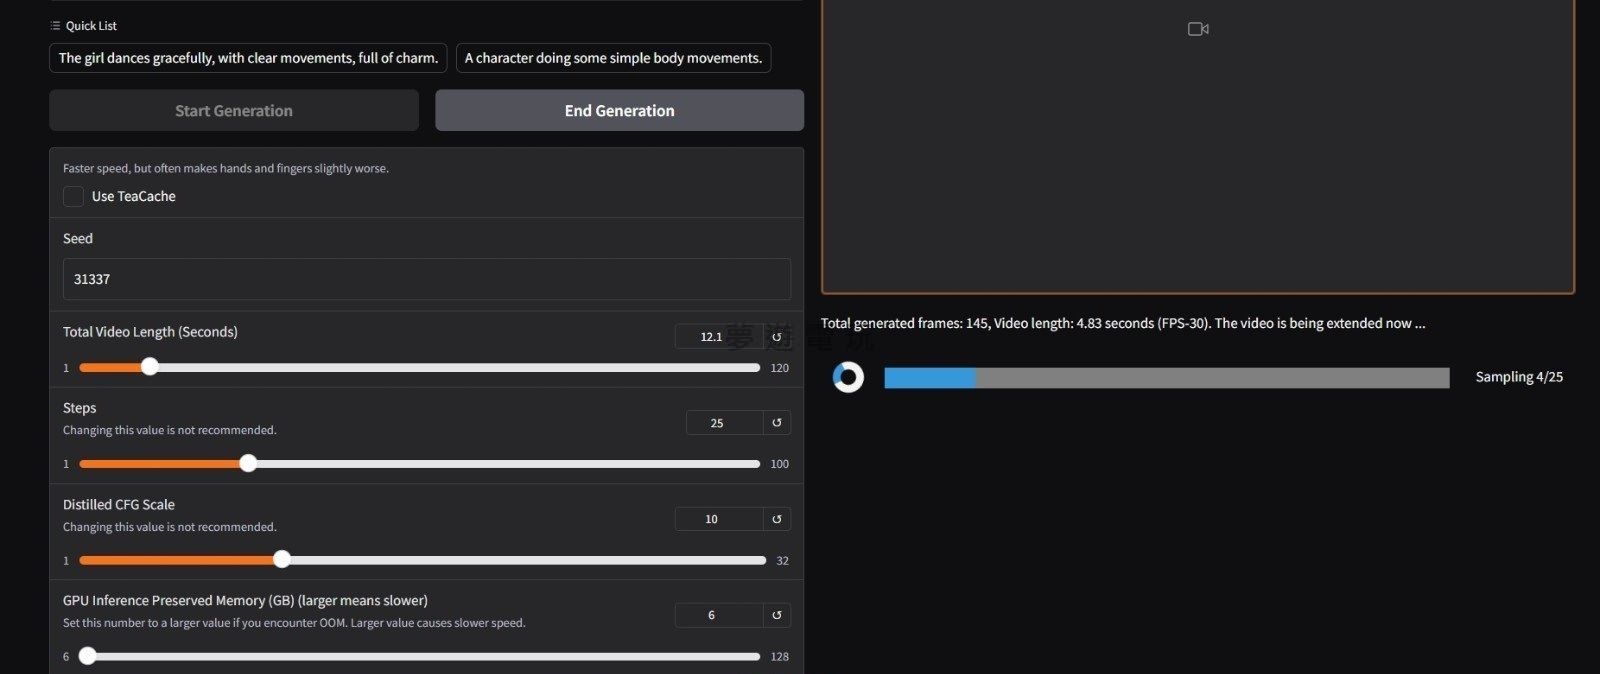Reset Steps value to default

tap(776, 423)
